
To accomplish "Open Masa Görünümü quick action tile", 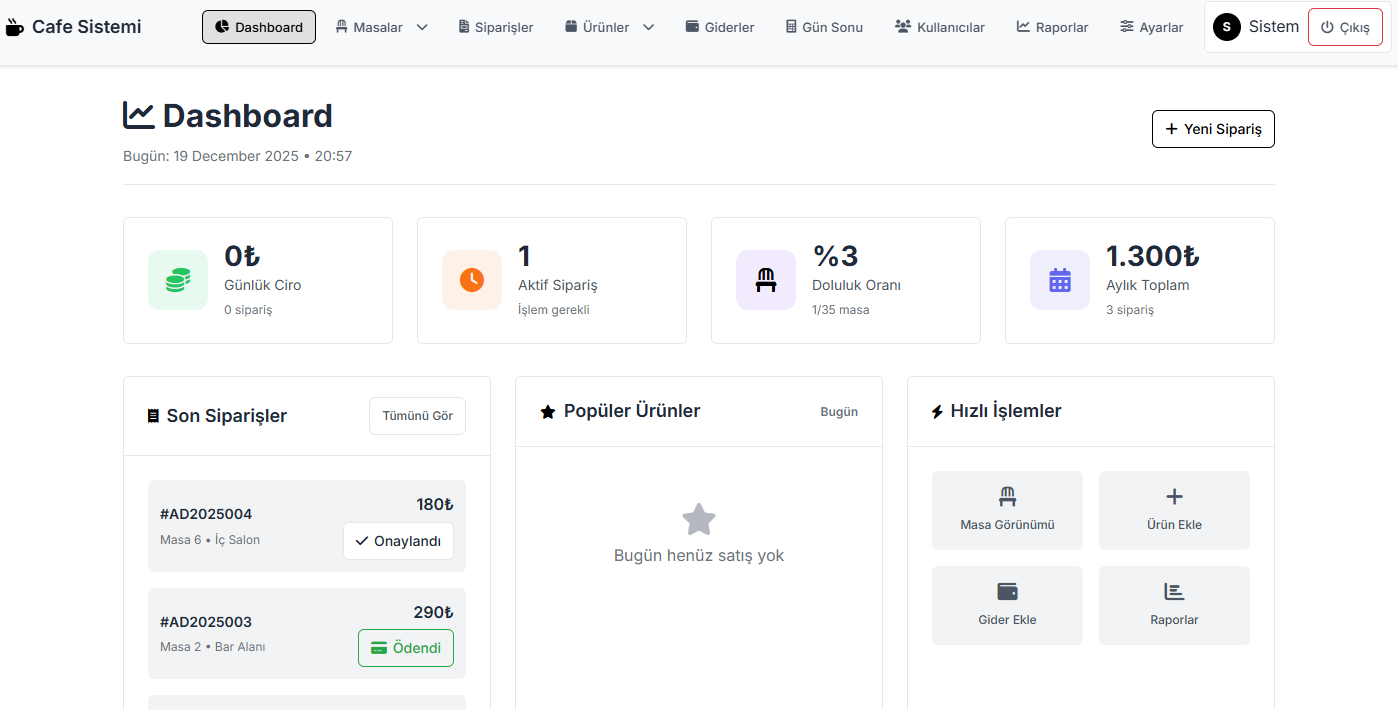I will (1007, 510).
